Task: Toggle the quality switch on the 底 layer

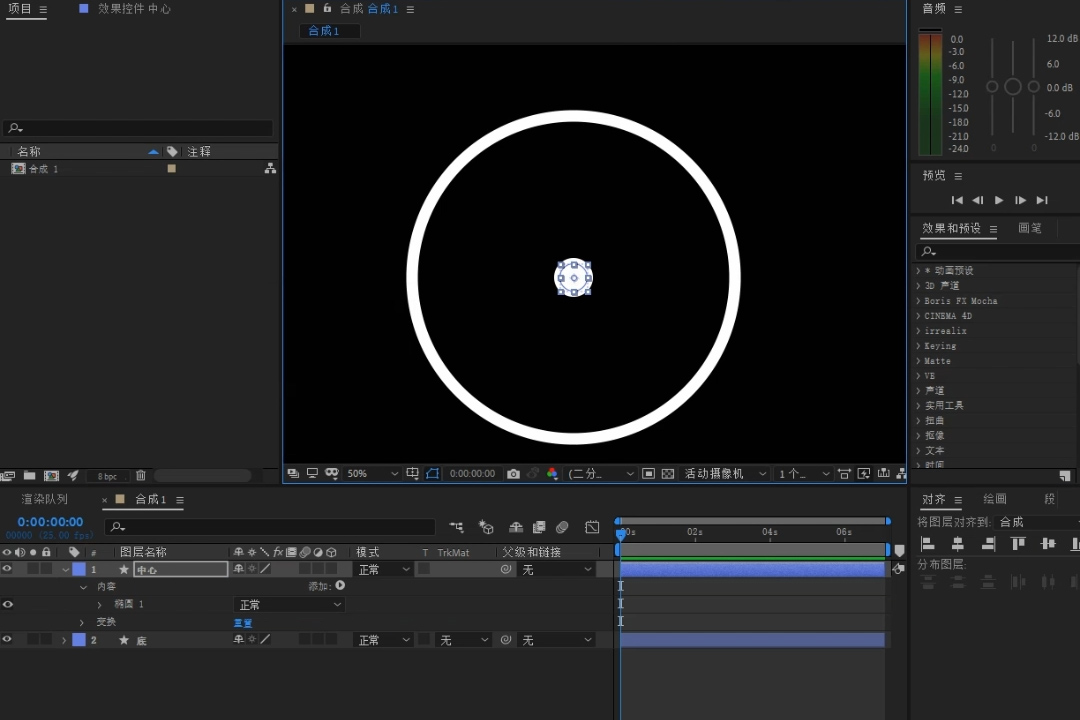Action: pyautogui.click(x=265, y=639)
